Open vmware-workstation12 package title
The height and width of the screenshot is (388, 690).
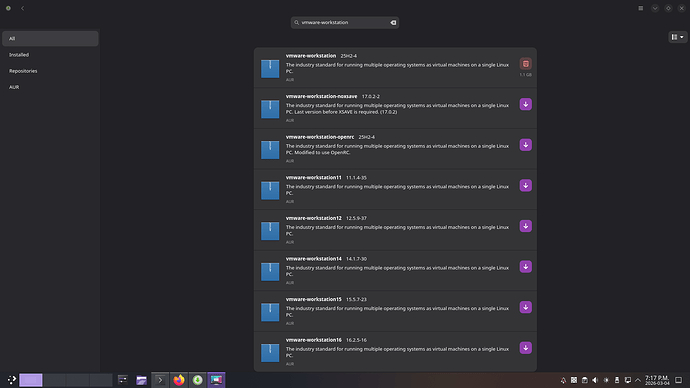click(313, 218)
